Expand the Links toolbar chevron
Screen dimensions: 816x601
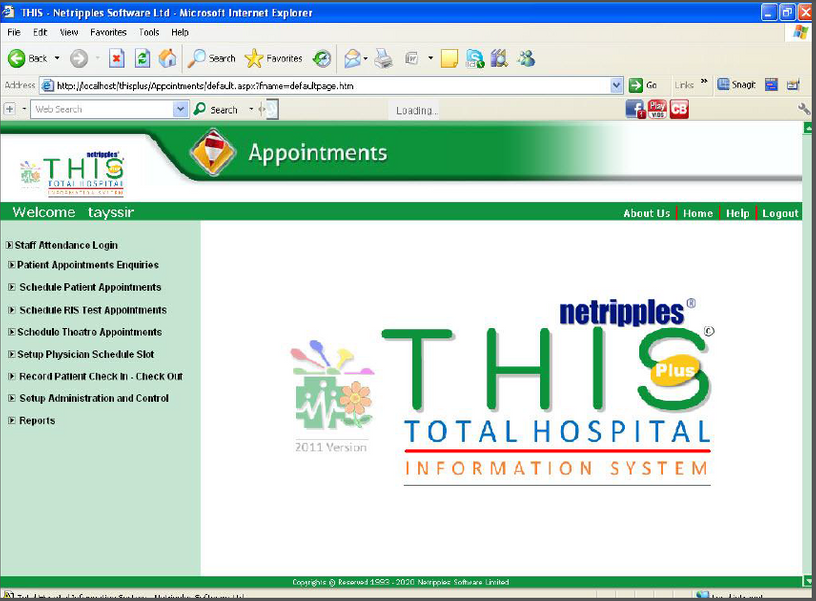point(704,81)
